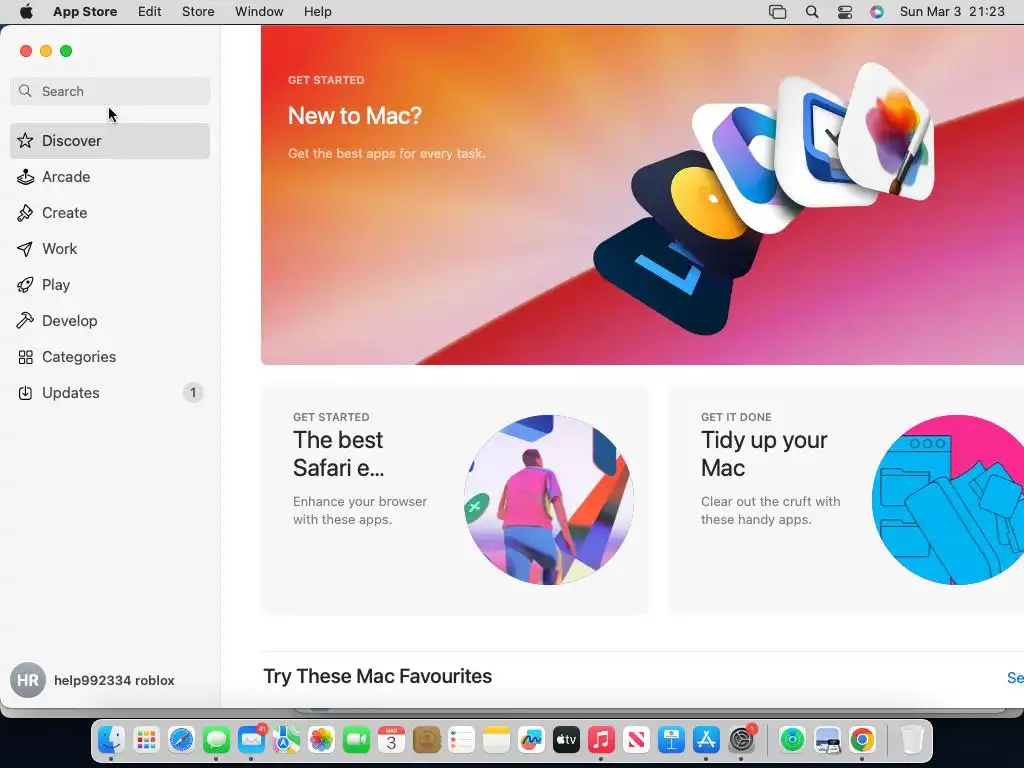Screen dimensions: 1024x768
Task: Open System Settings from the Dock
Action: click(x=741, y=740)
